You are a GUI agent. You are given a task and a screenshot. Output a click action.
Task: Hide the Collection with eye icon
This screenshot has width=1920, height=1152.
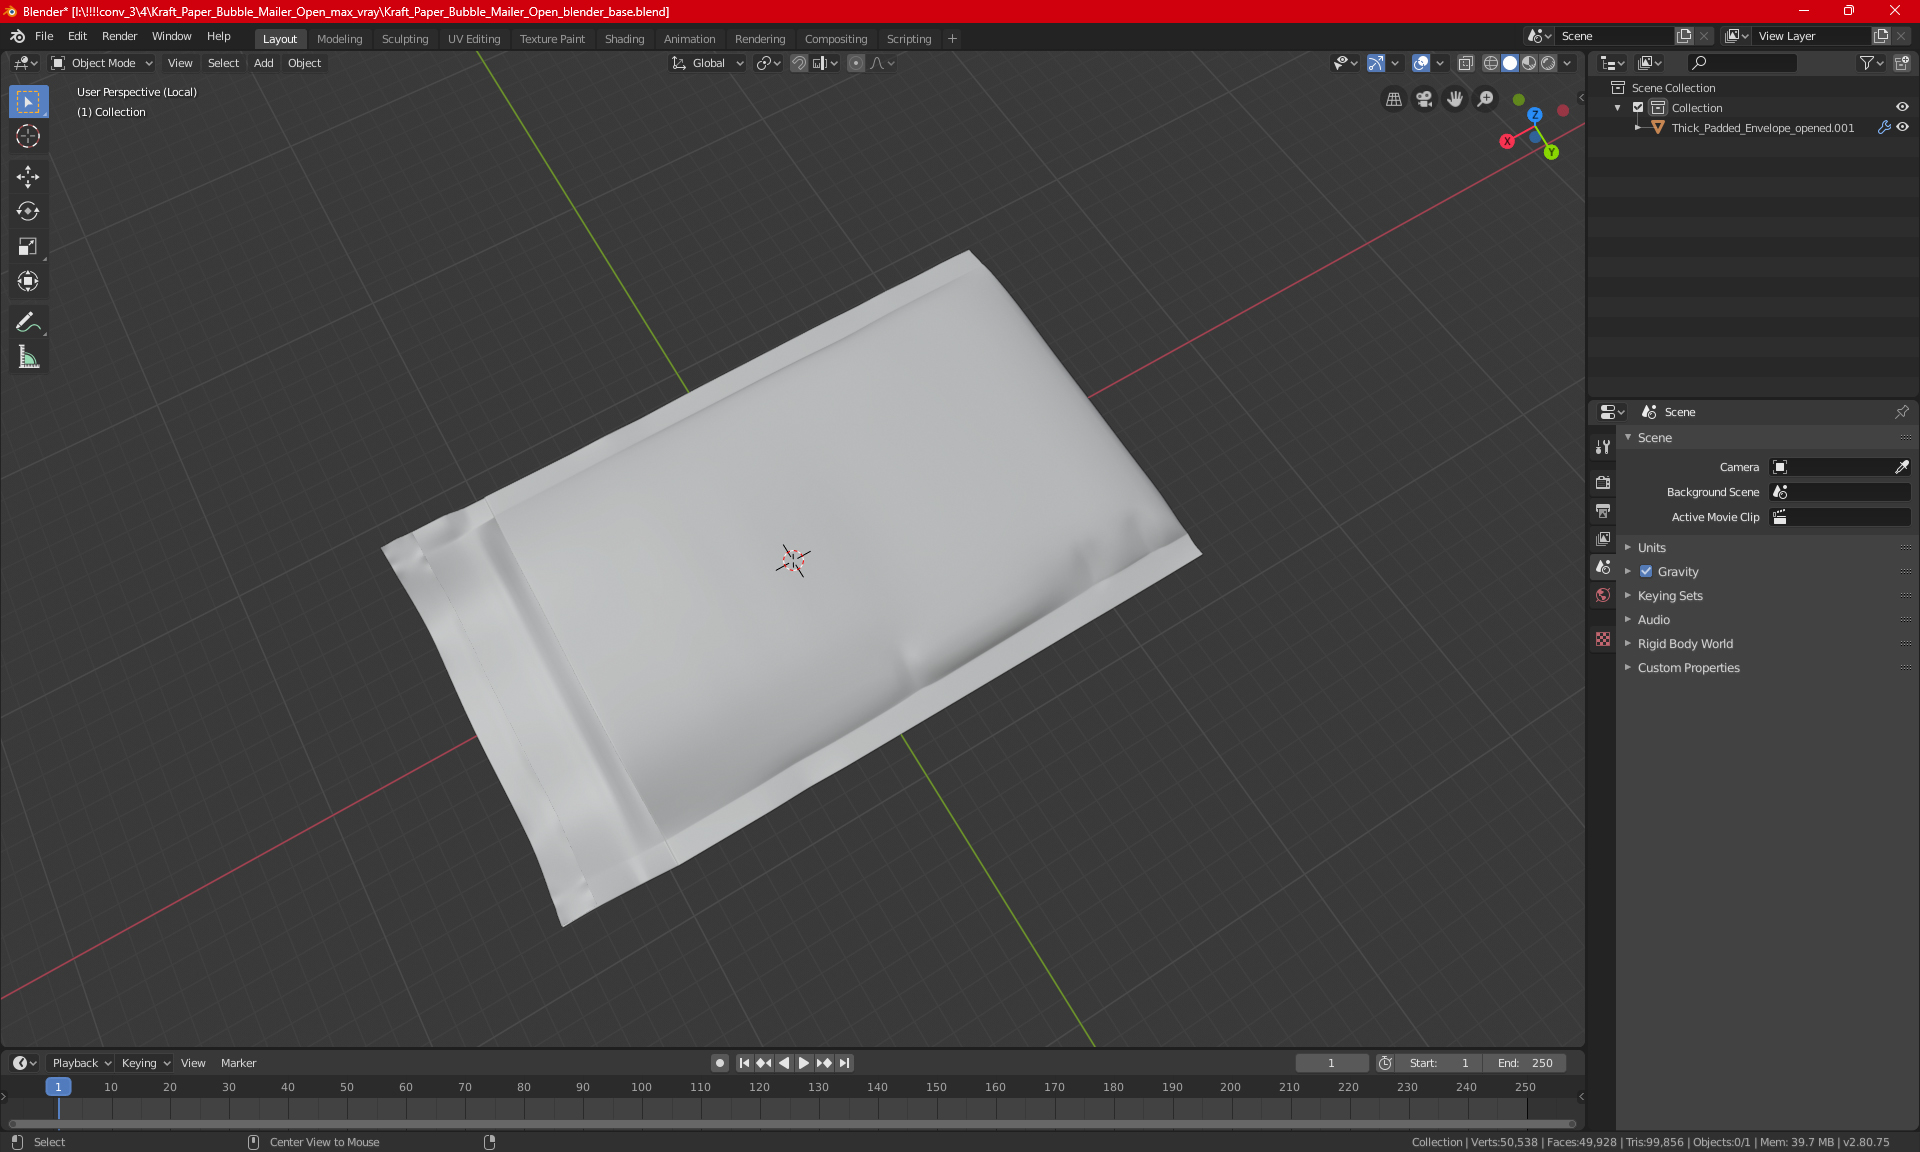coord(1902,108)
